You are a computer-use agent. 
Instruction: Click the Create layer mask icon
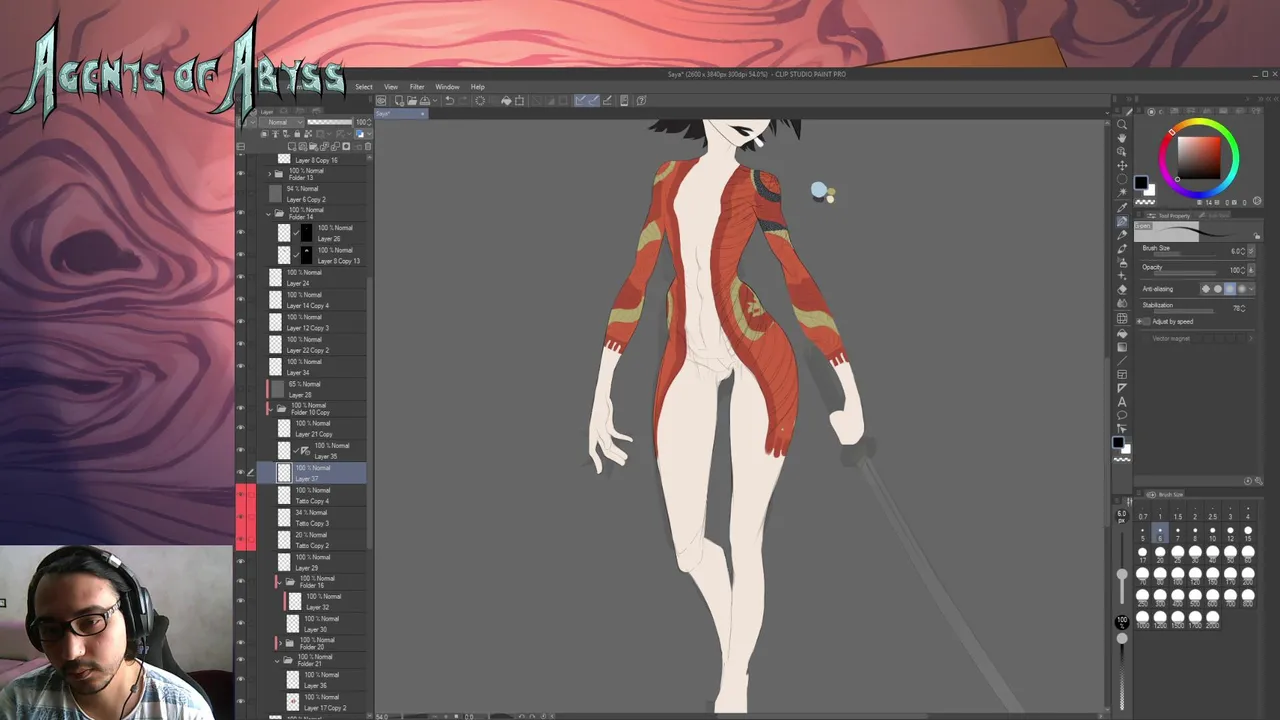pyautogui.click(x=346, y=146)
